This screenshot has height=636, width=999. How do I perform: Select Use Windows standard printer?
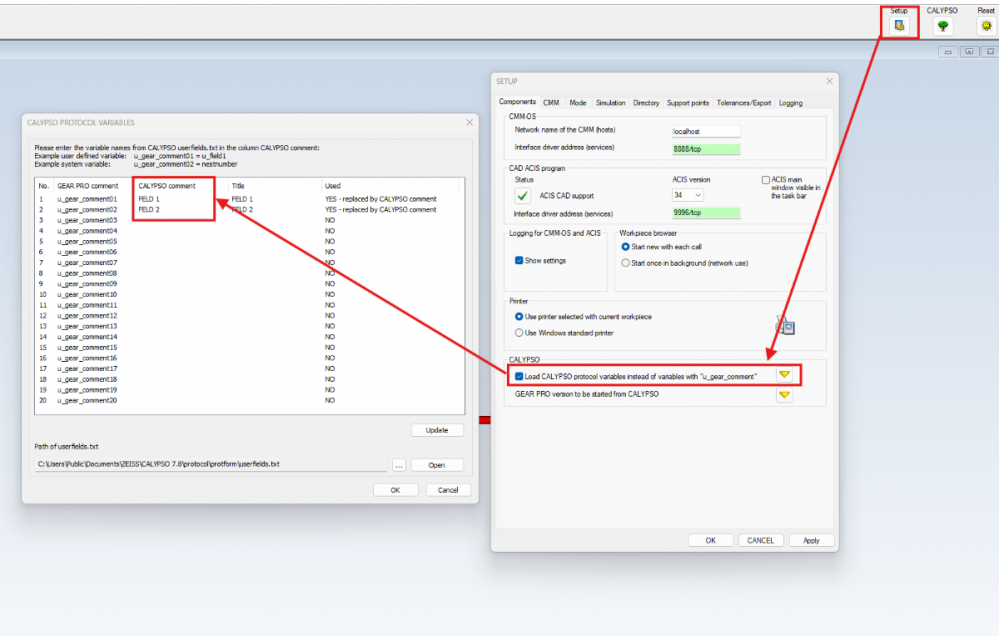click(519, 333)
